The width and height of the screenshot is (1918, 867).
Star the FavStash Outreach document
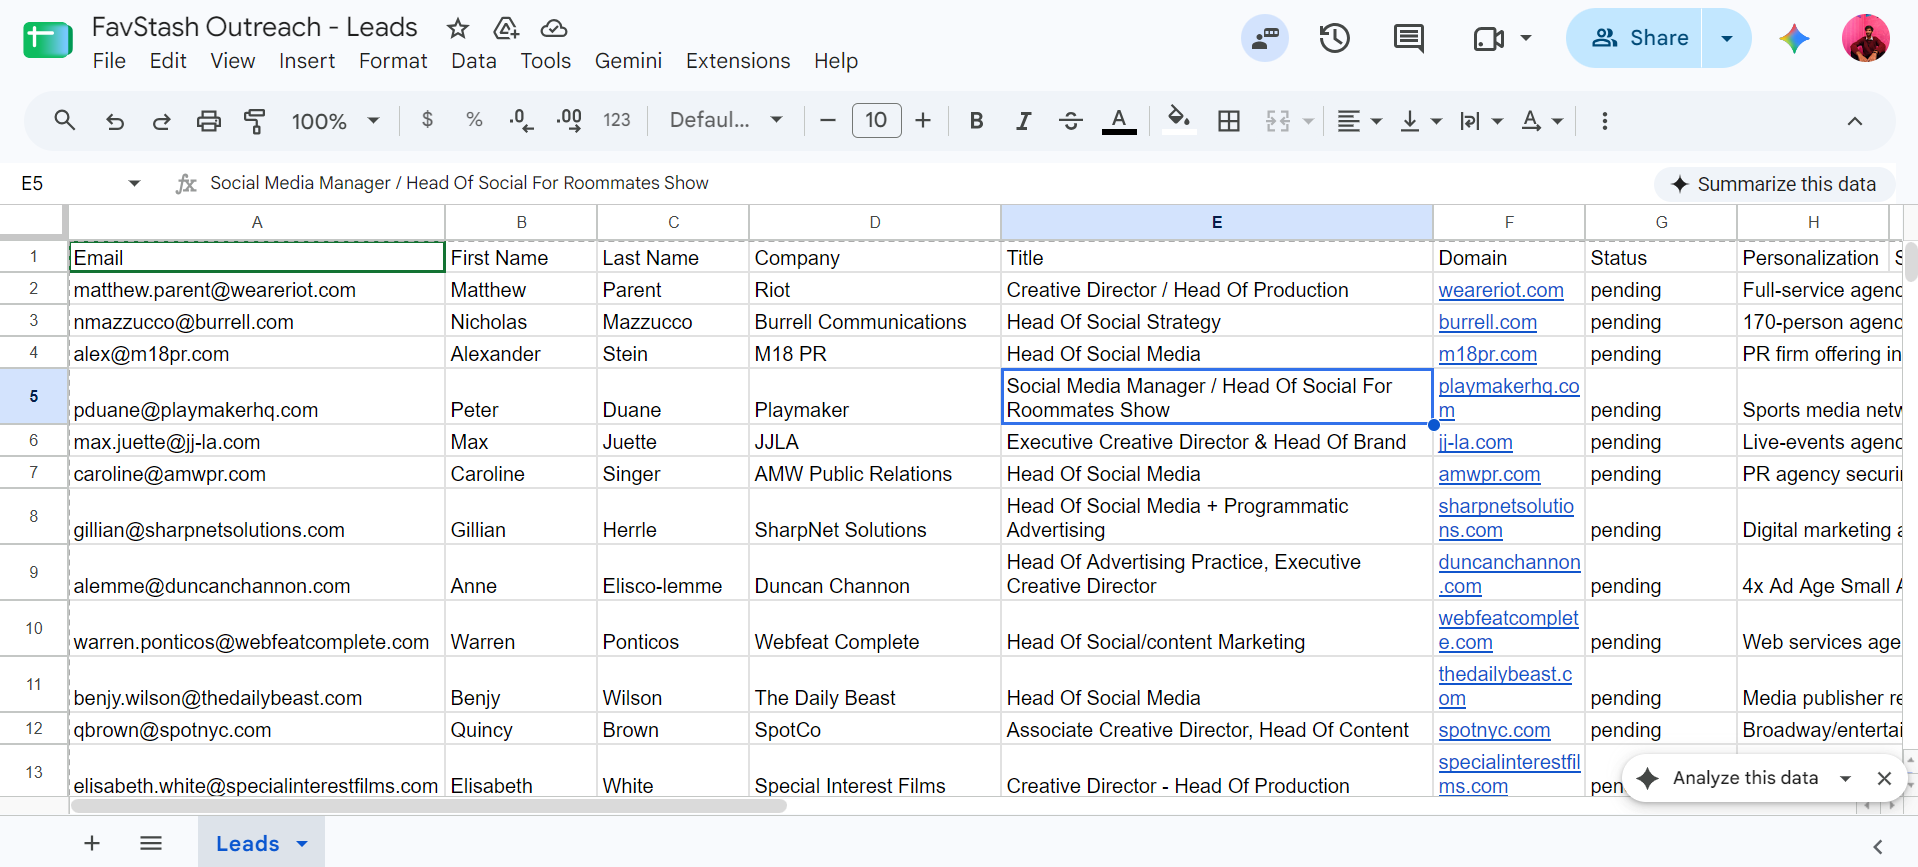click(458, 28)
